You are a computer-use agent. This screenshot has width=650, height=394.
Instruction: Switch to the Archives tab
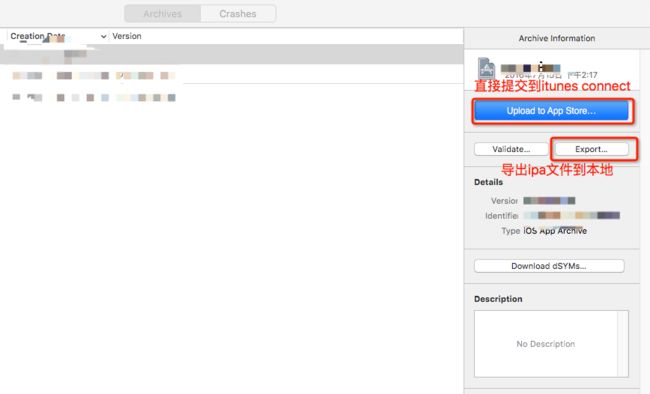pos(162,14)
